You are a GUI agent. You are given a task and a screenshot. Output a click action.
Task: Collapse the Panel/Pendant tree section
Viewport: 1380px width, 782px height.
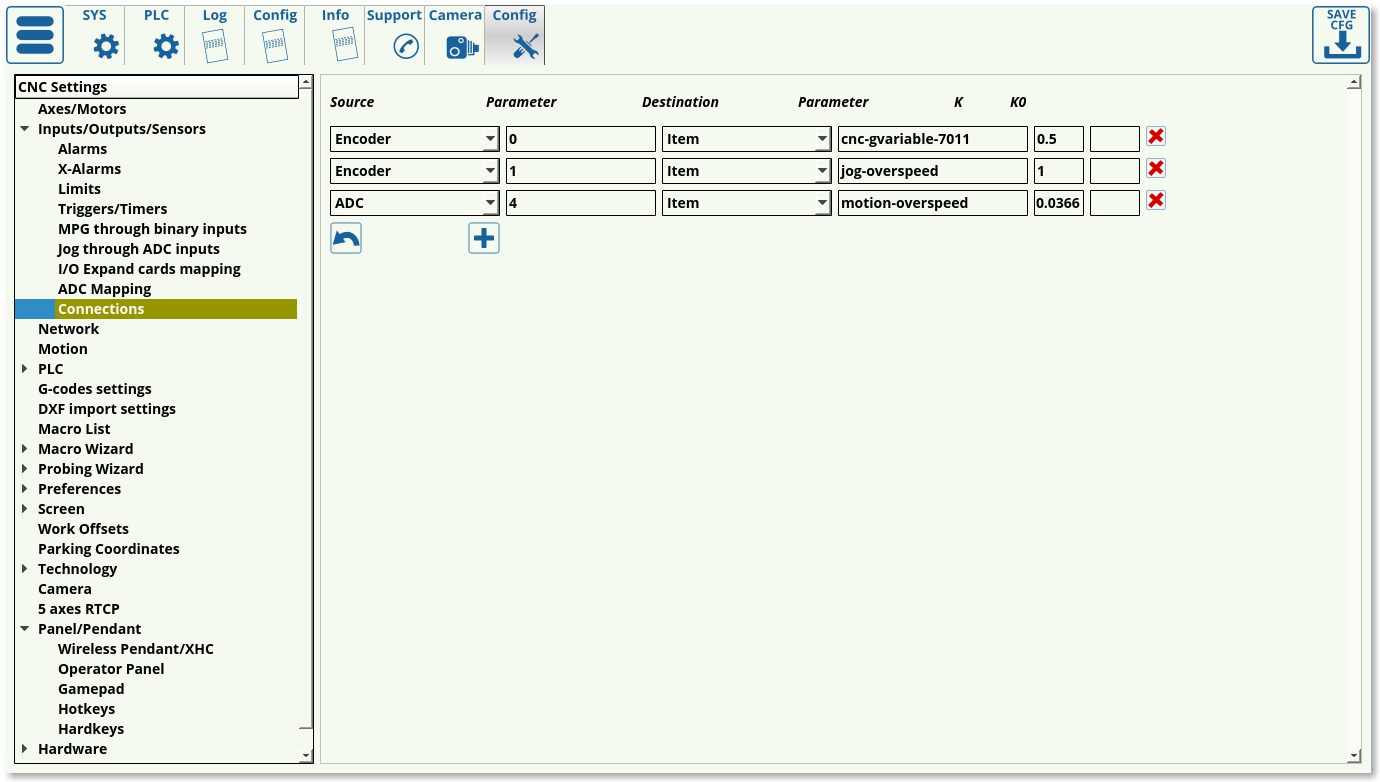(x=25, y=629)
